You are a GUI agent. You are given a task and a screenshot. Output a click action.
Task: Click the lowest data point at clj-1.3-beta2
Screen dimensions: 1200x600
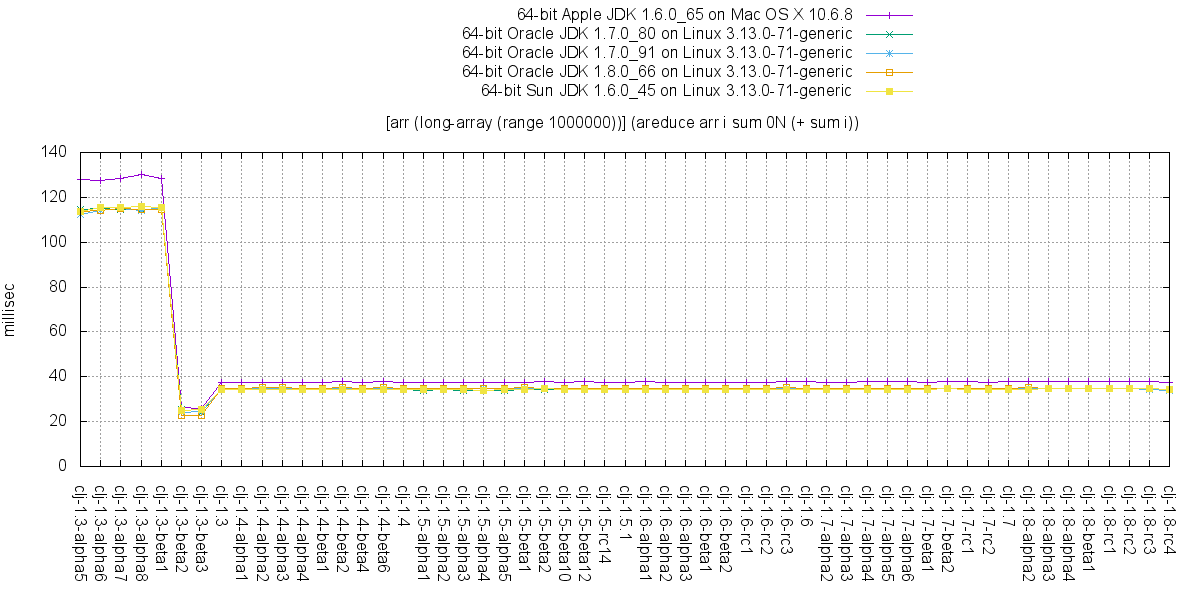[x=182, y=415]
